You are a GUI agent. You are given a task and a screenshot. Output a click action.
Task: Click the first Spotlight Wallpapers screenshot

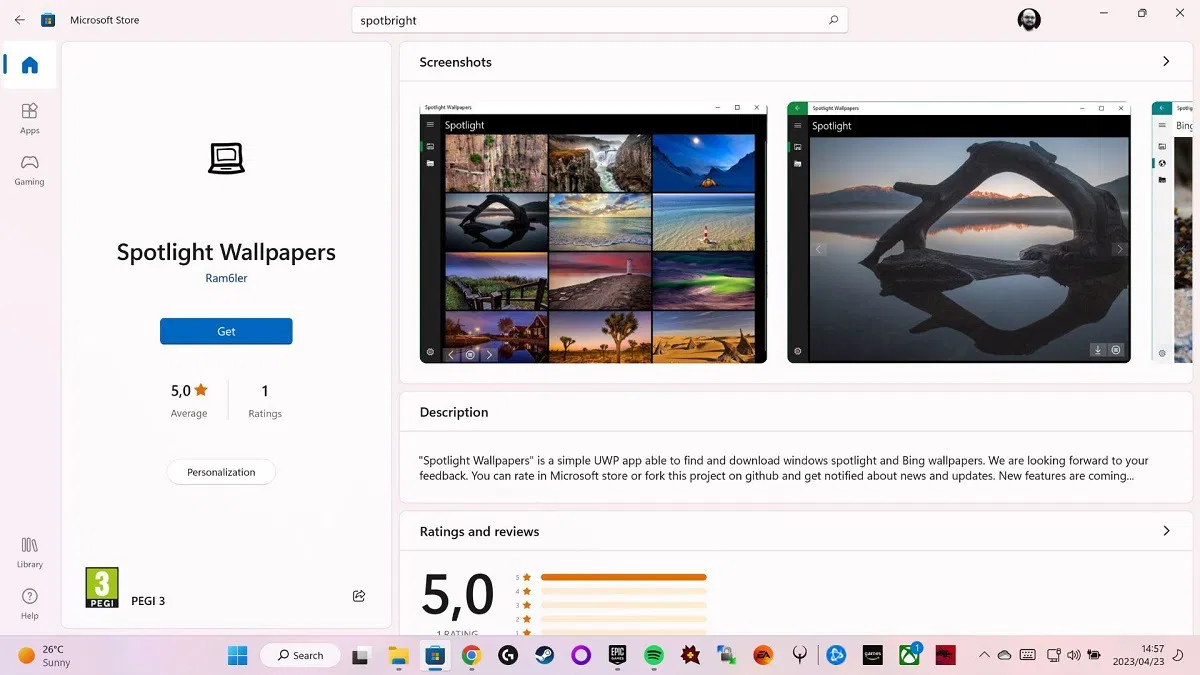coord(593,233)
